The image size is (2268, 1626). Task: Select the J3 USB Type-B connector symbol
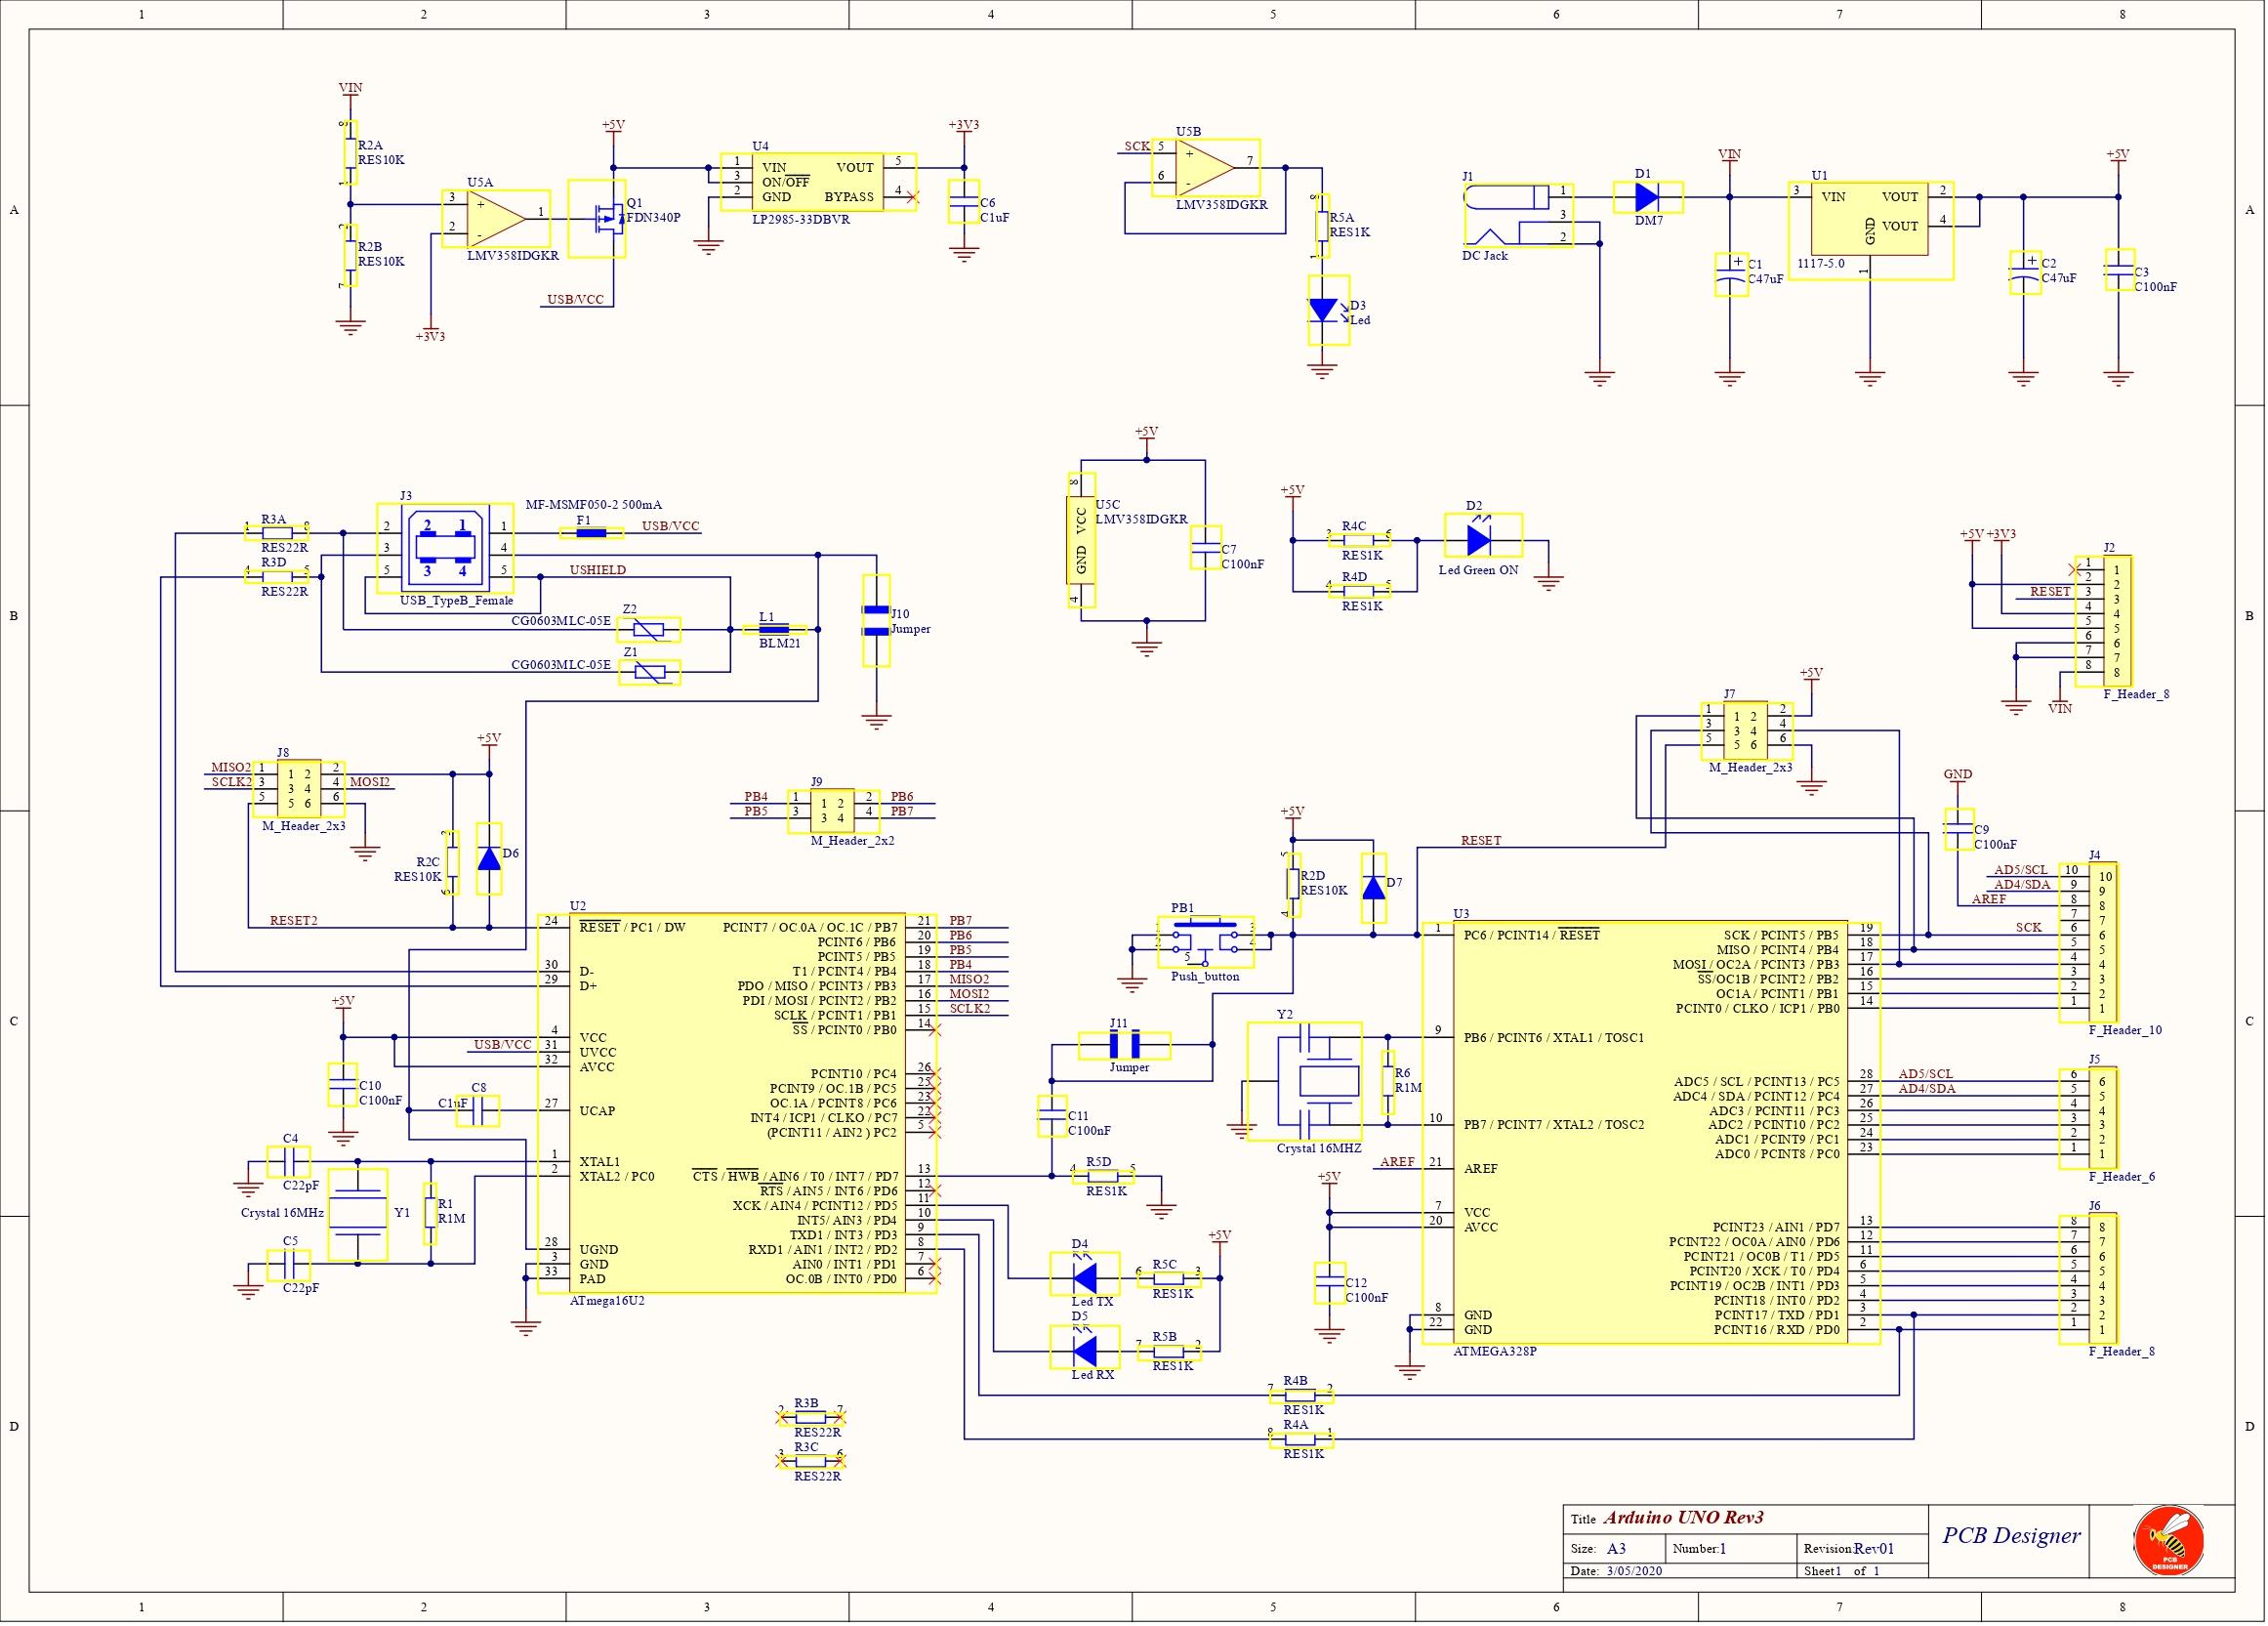[443, 549]
